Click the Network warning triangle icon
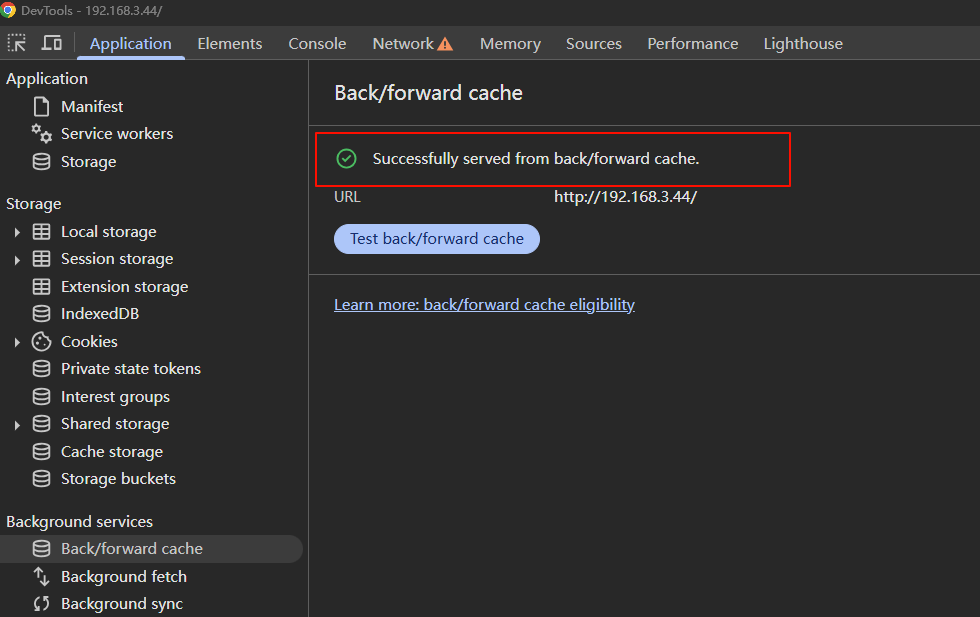 (445, 44)
